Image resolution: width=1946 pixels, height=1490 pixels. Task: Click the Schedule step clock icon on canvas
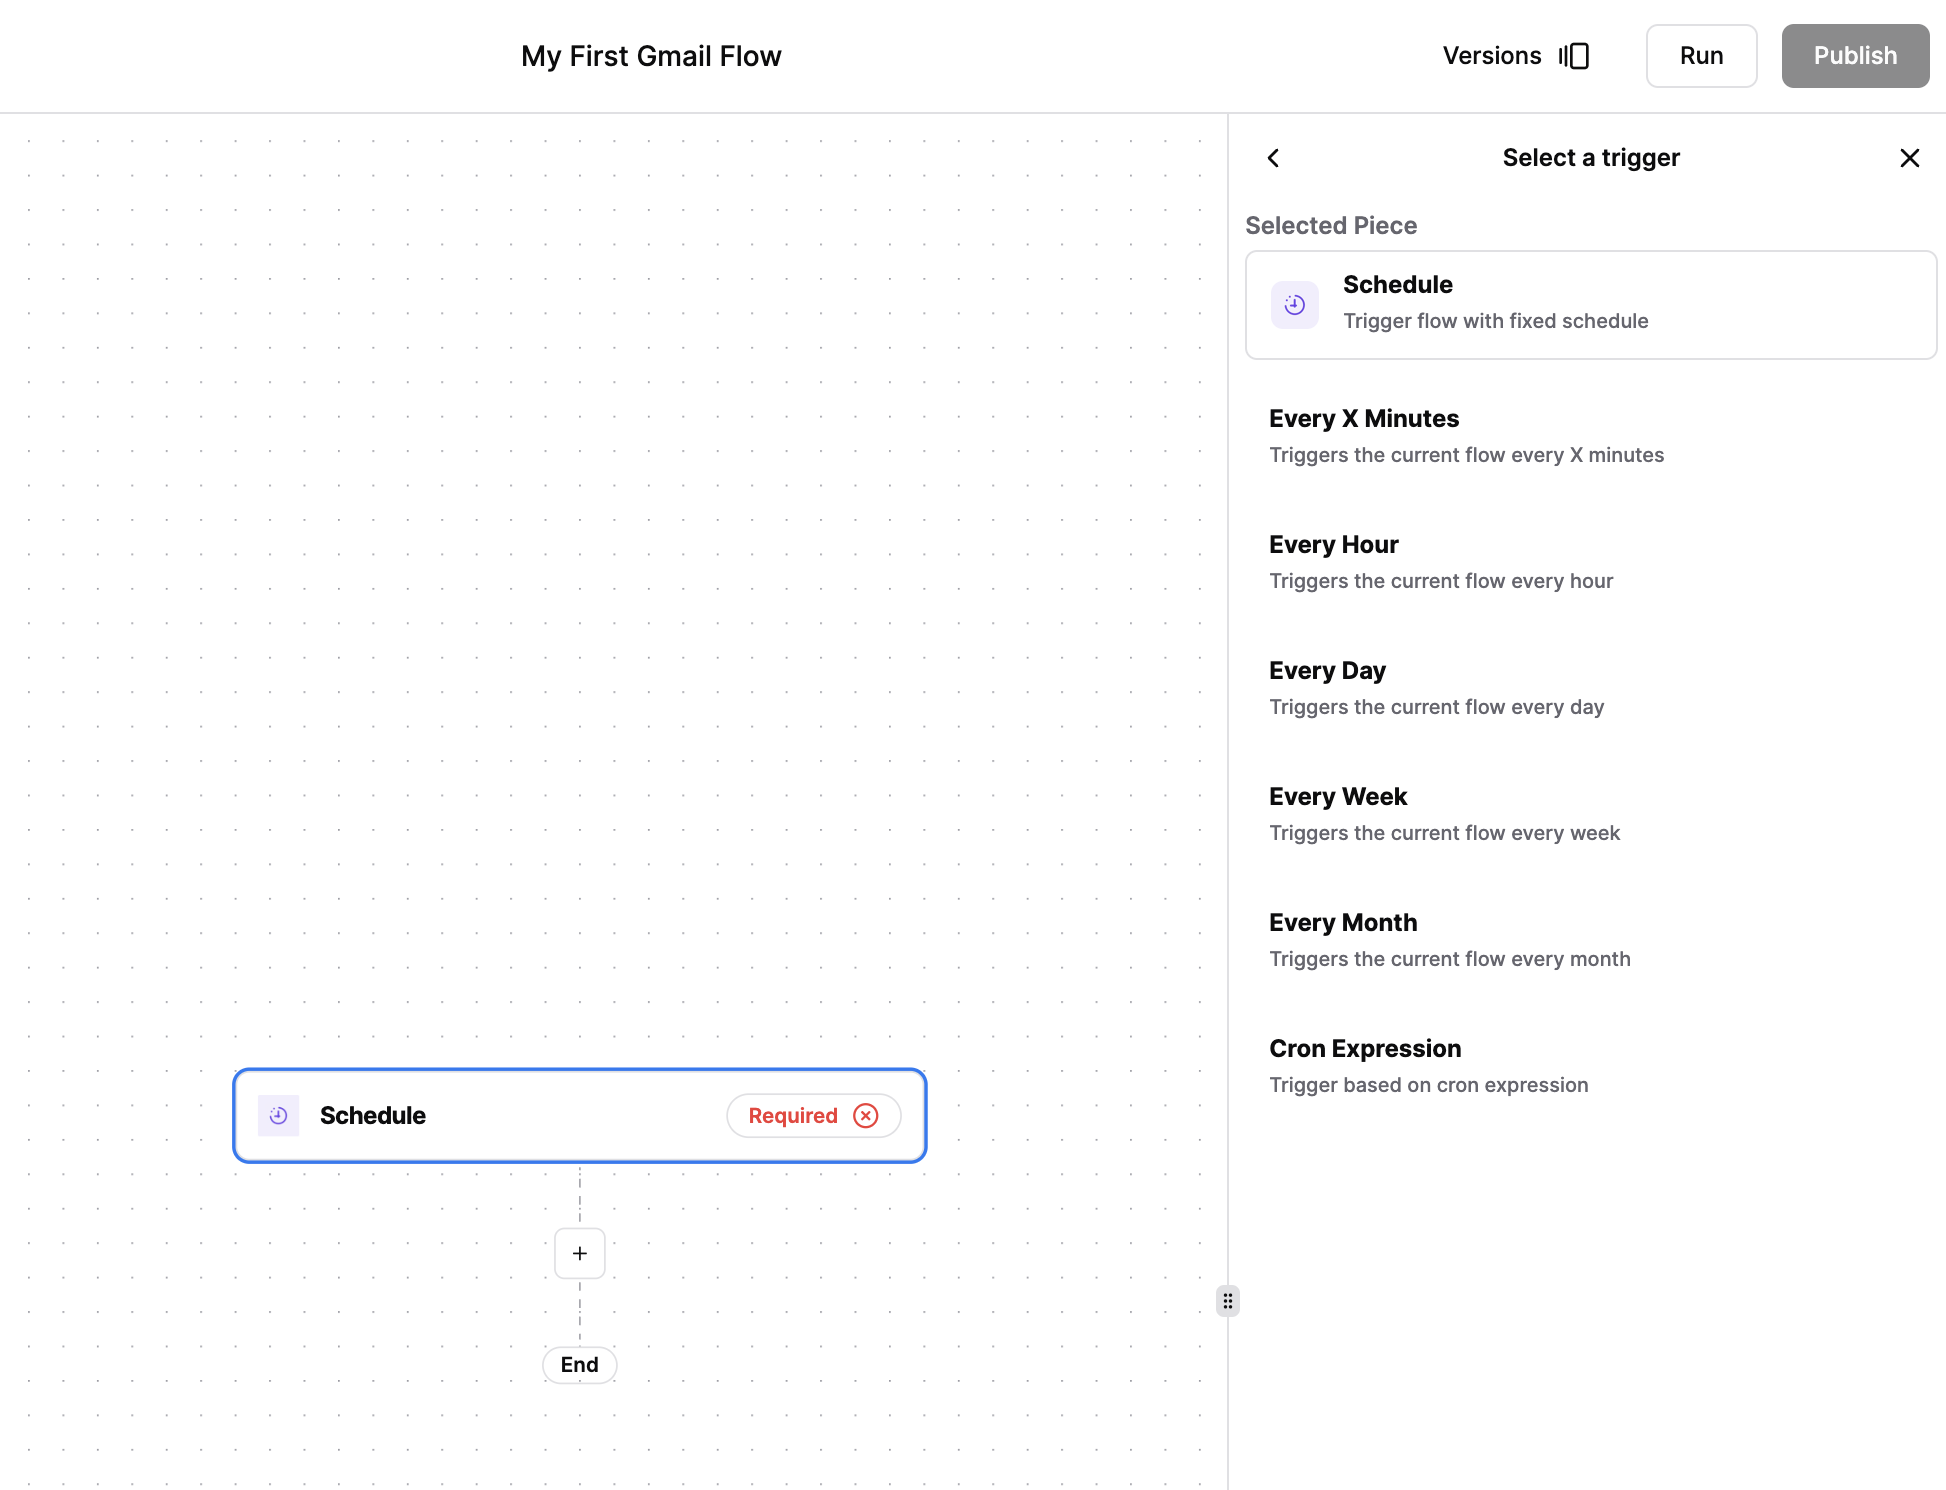[278, 1115]
